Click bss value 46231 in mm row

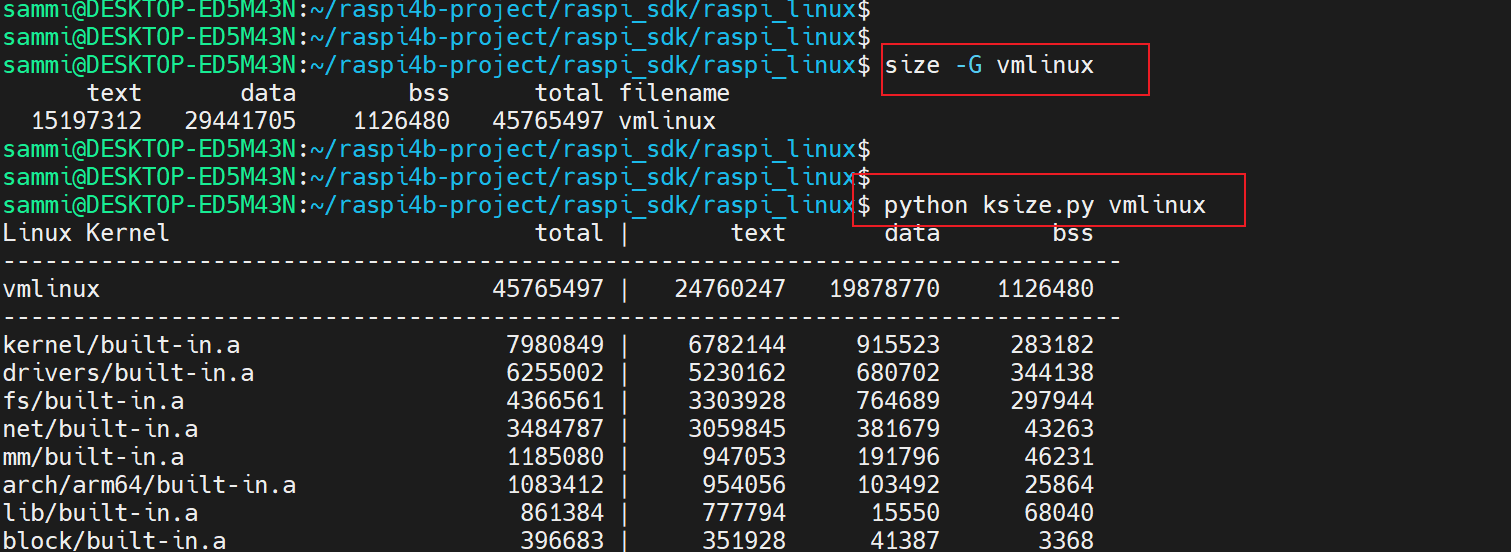(x=1059, y=458)
